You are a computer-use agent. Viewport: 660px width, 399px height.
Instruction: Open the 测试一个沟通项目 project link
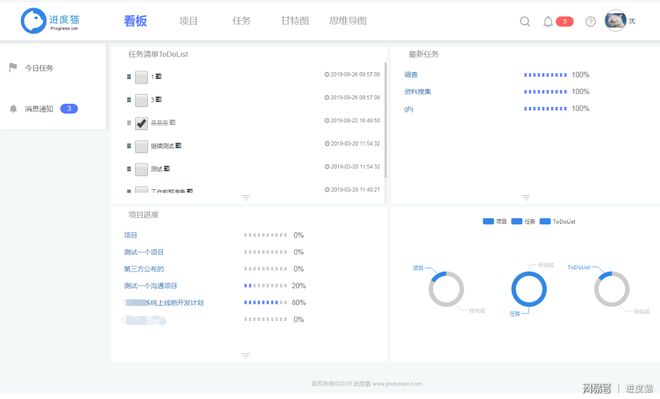pyautogui.click(x=150, y=286)
